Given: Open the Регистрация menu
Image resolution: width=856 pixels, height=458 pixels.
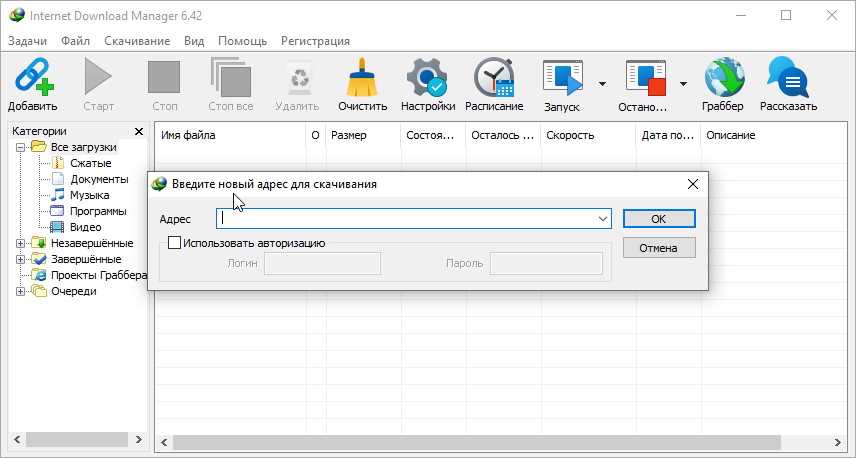Looking at the screenshot, I should click(315, 41).
